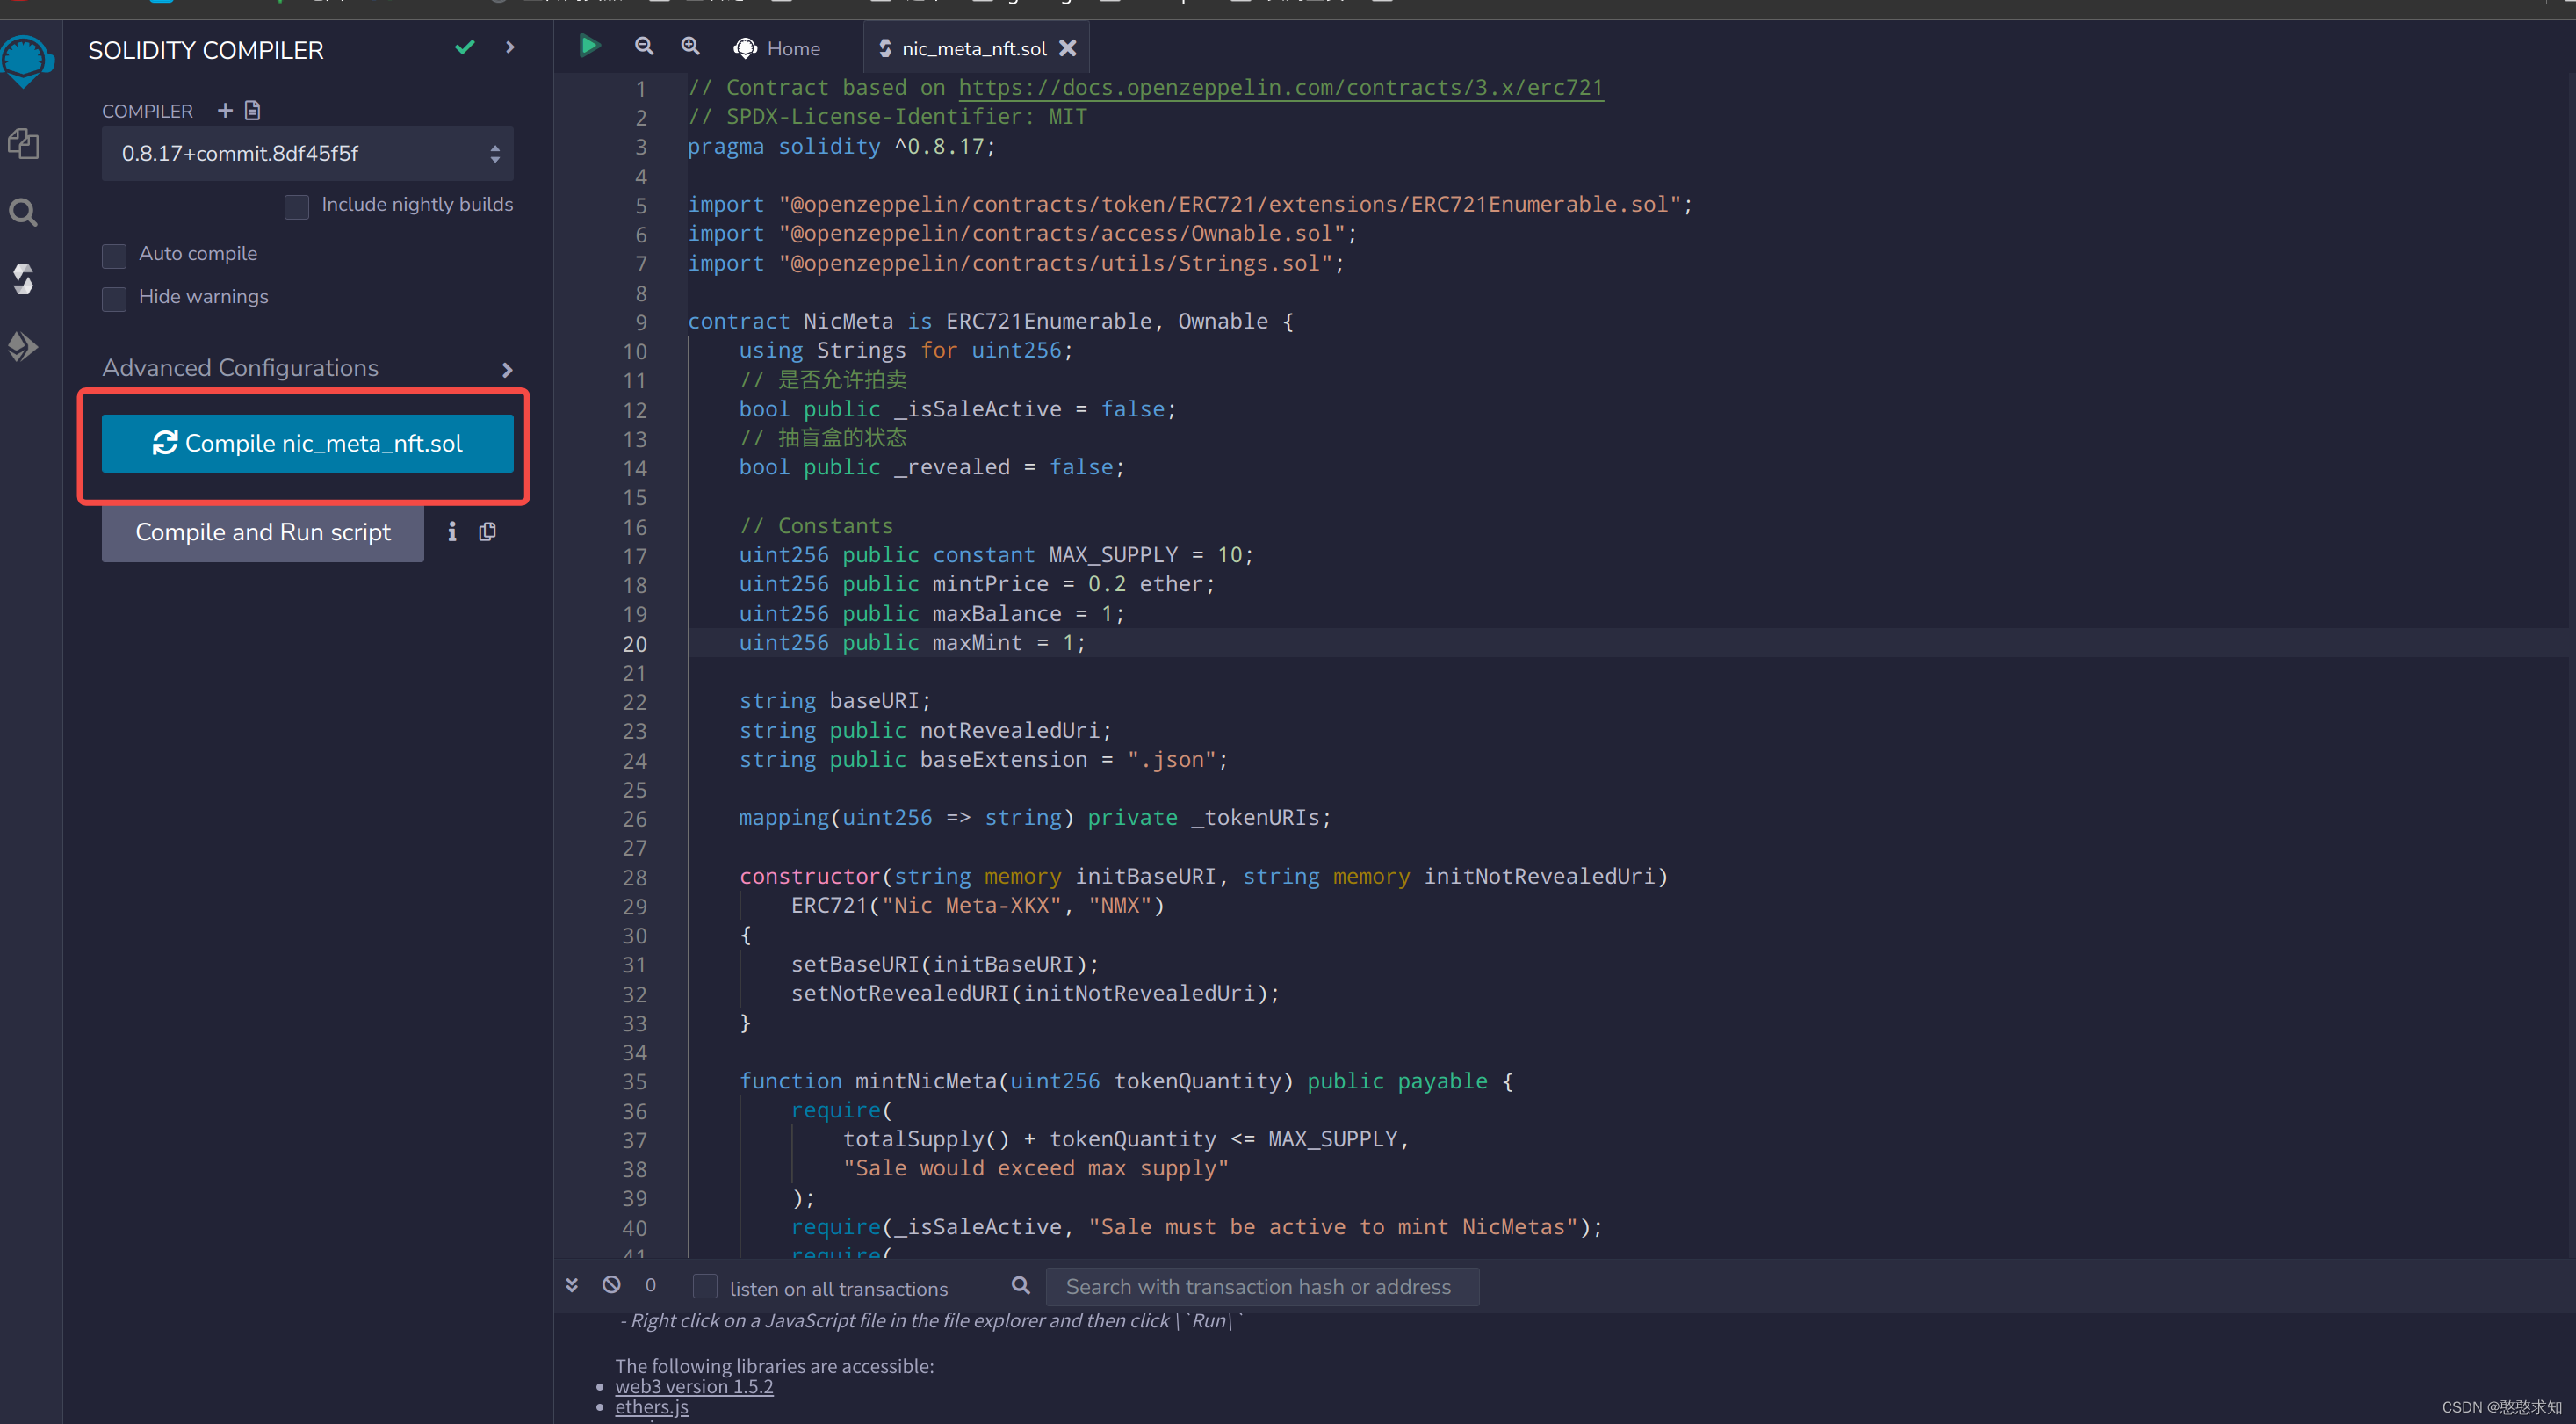Select the Solidity compiler sidebar icon
The image size is (2576, 1424).
pos(23,279)
